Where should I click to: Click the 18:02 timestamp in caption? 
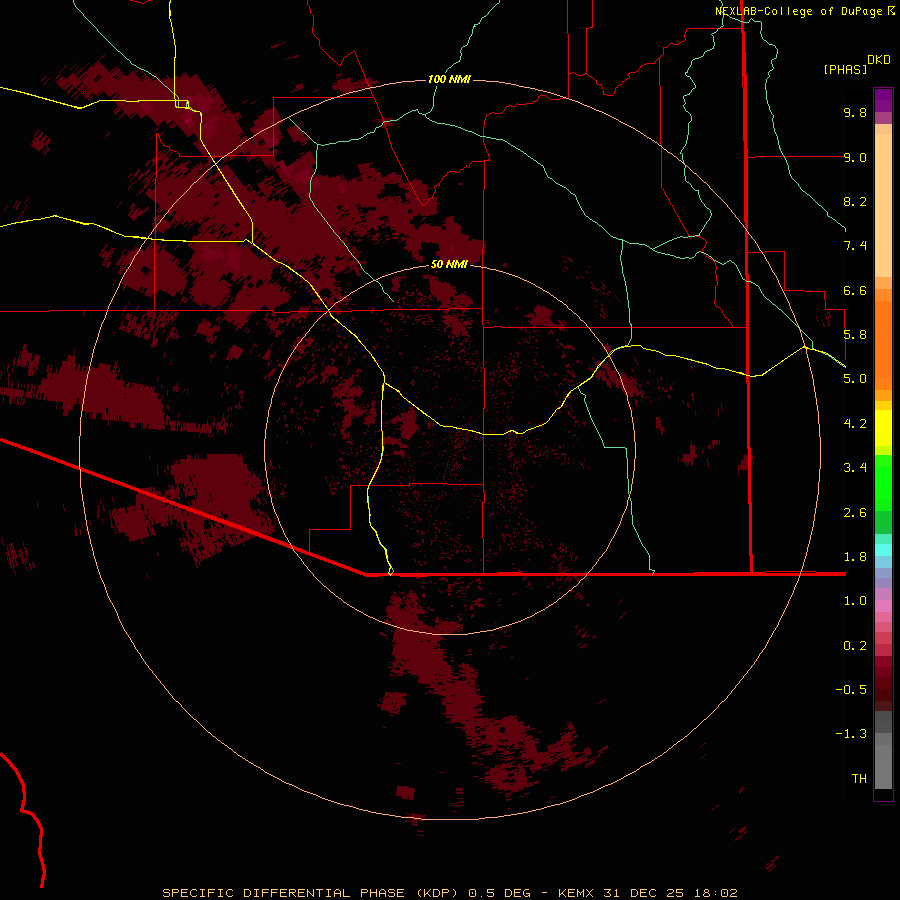tap(715, 893)
